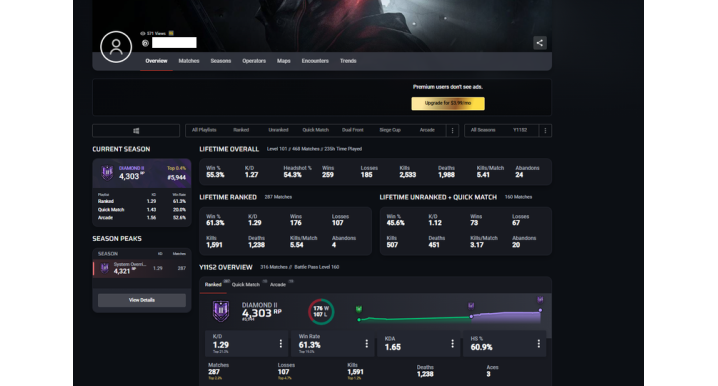Image resolution: width=718 pixels, height=386 pixels.
Task: Click Upgrade for $3.99/mo button
Action: click(x=448, y=103)
